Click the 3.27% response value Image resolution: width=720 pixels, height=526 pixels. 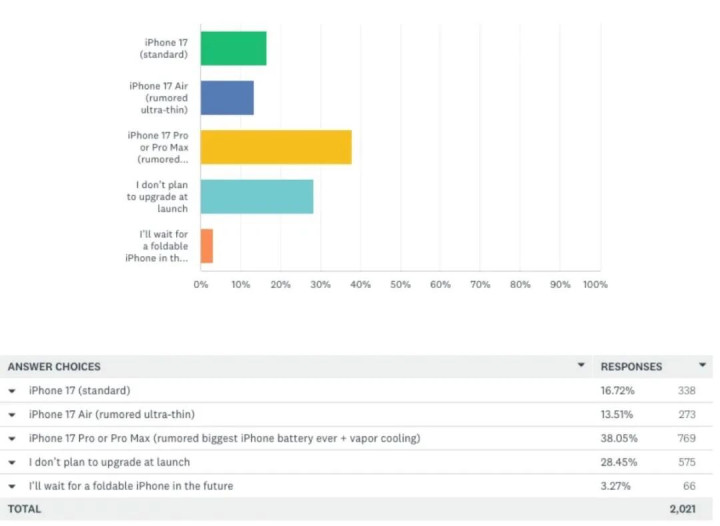(x=615, y=486)
